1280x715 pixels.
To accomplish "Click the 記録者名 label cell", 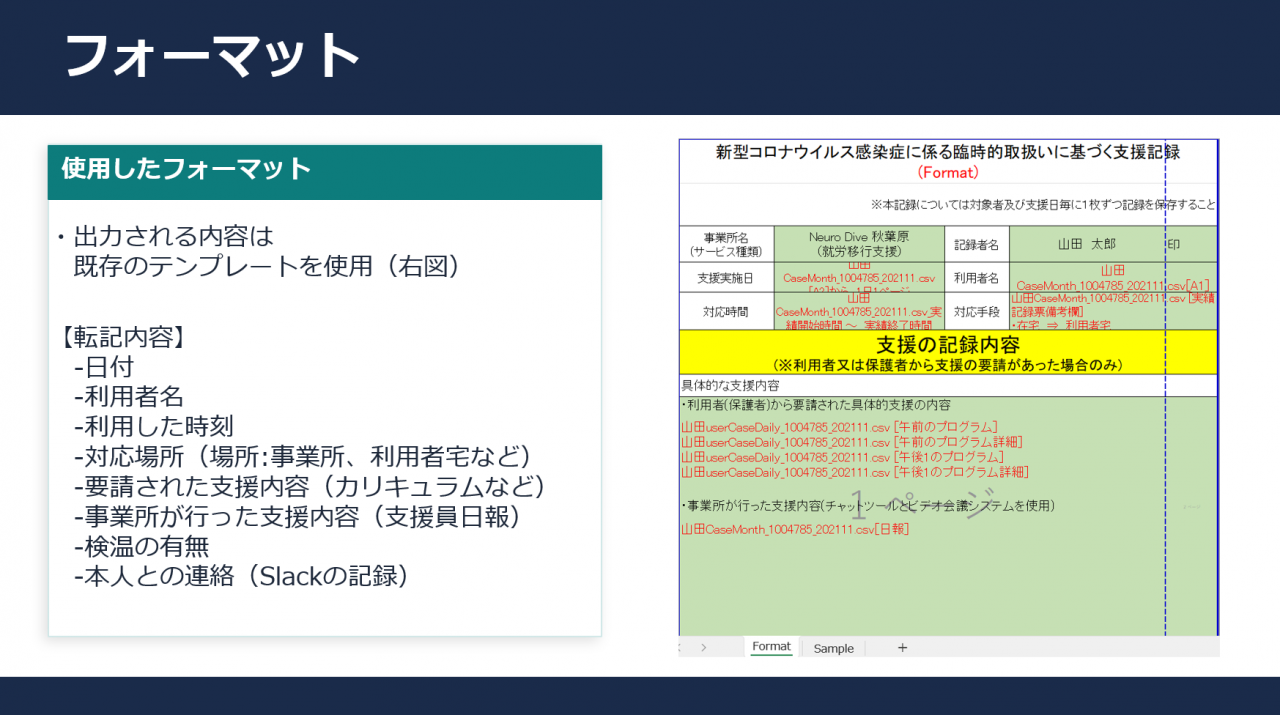I will click(977, 244).
